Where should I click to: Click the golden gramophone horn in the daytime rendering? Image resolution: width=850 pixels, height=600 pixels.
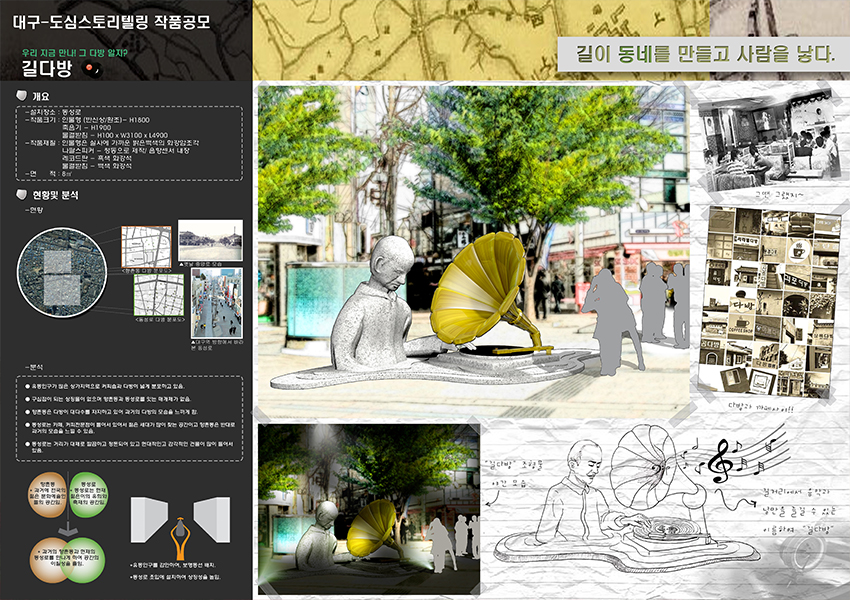click(479, 288)
